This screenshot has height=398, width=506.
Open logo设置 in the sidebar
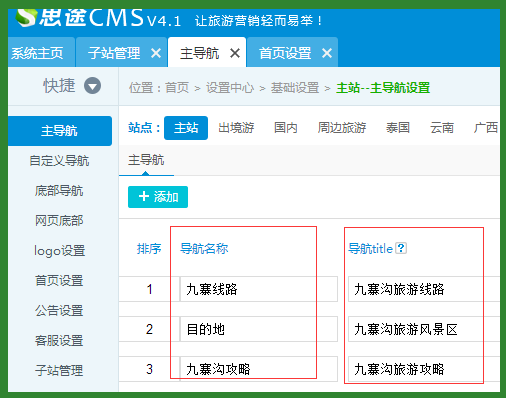click(59, 251)
